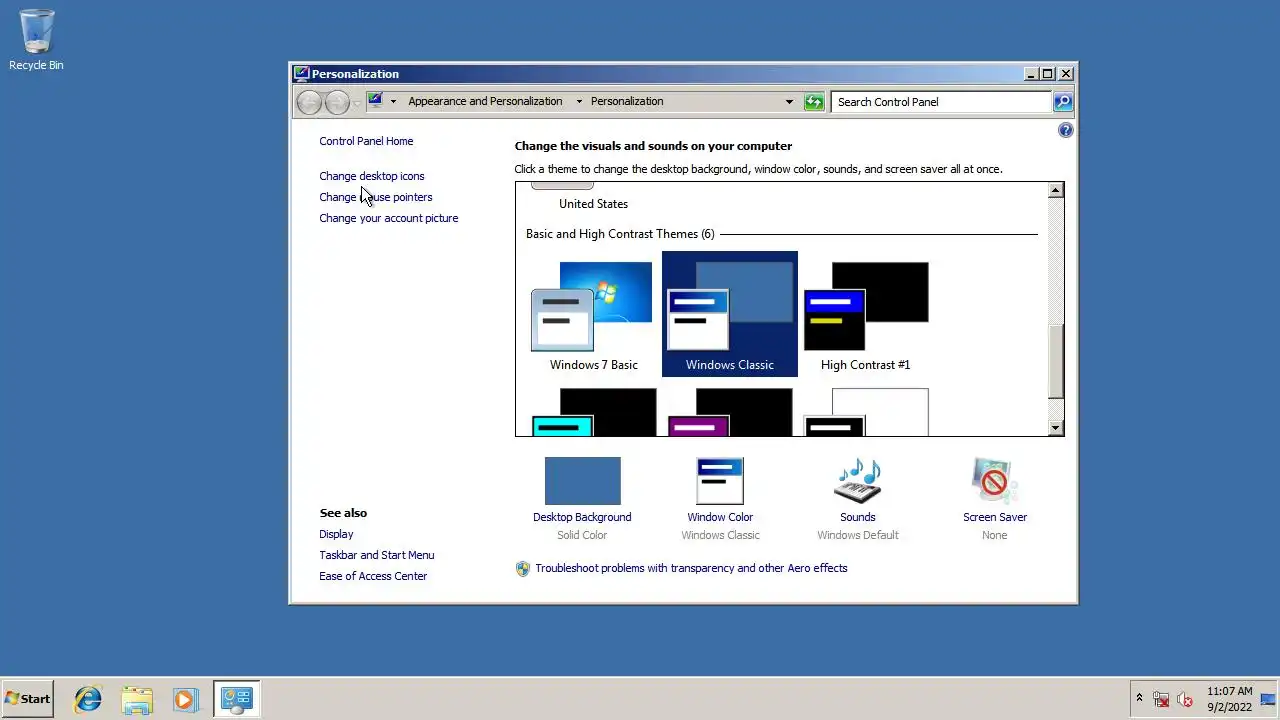Select the High Contrast #1 theme
The height and width of the screenshot is (720, 1280).
[866, 315]
